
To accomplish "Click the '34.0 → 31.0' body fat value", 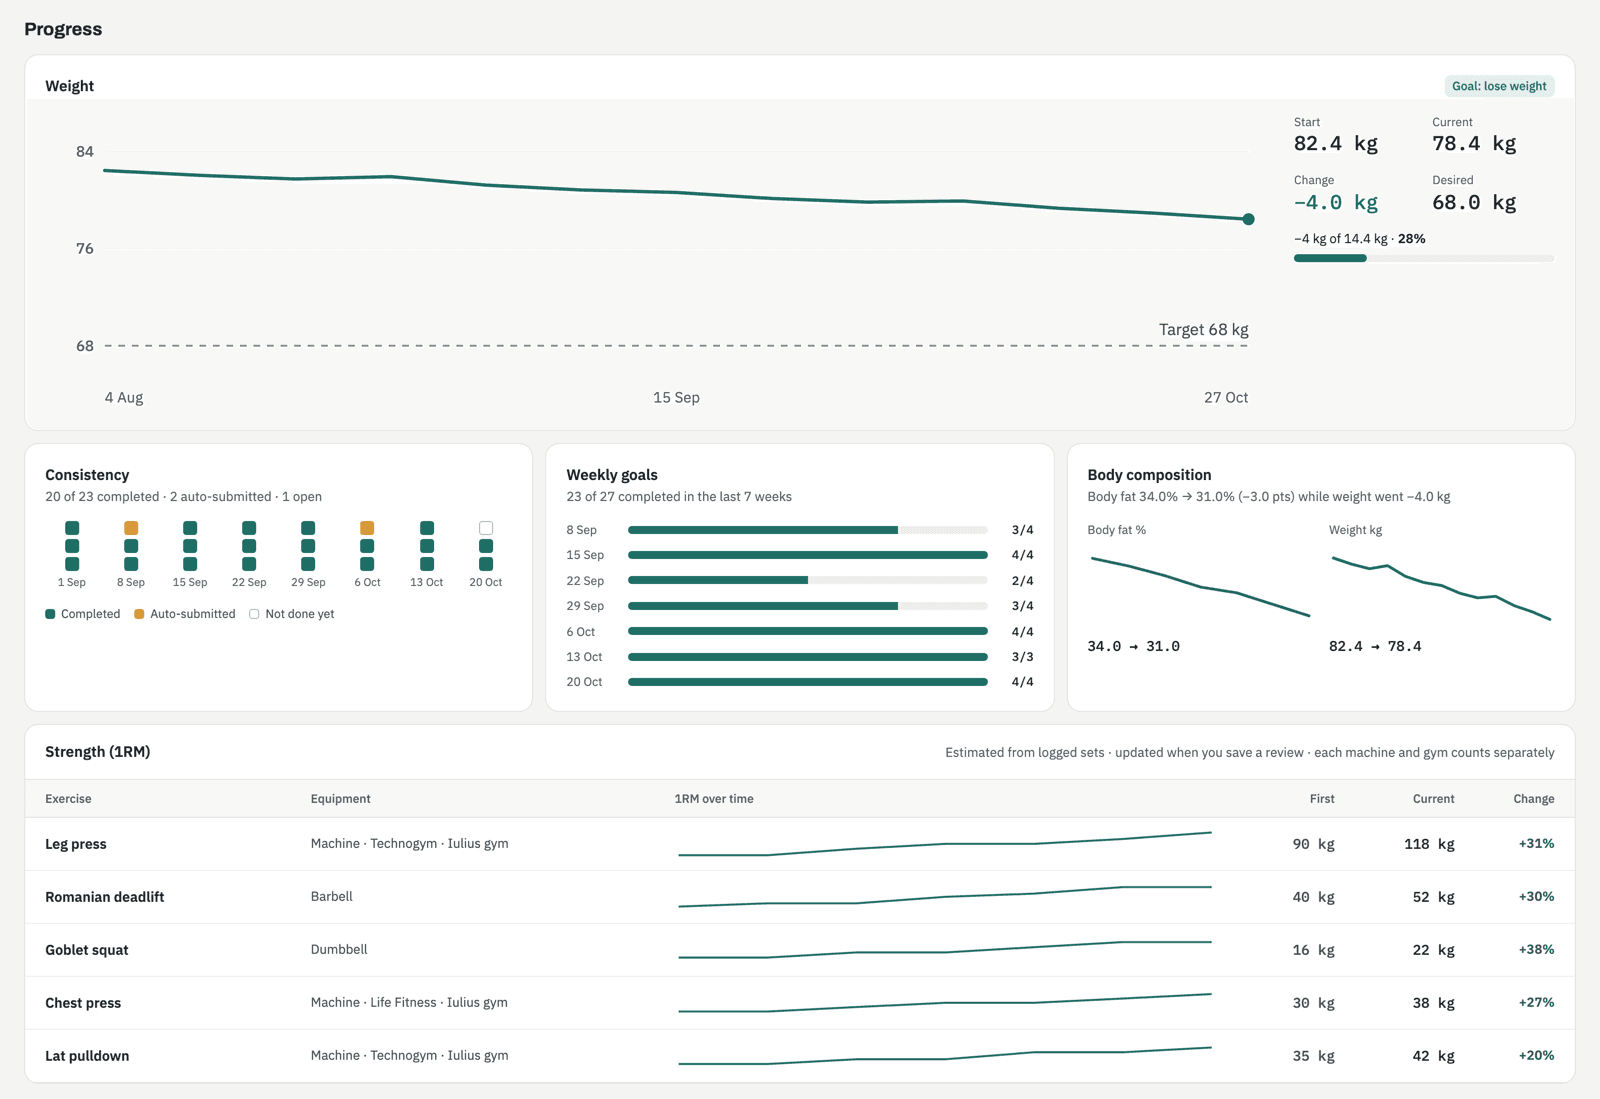I will (x=1133, y=647).
